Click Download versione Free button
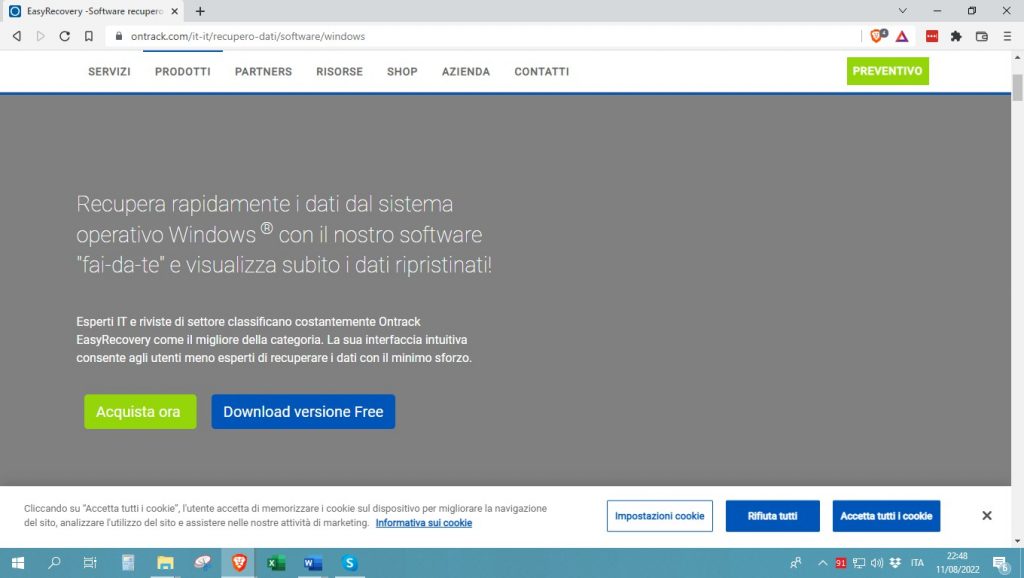Image resolution: width=1024 pixels, height=578 pixels. click(303, 412)
